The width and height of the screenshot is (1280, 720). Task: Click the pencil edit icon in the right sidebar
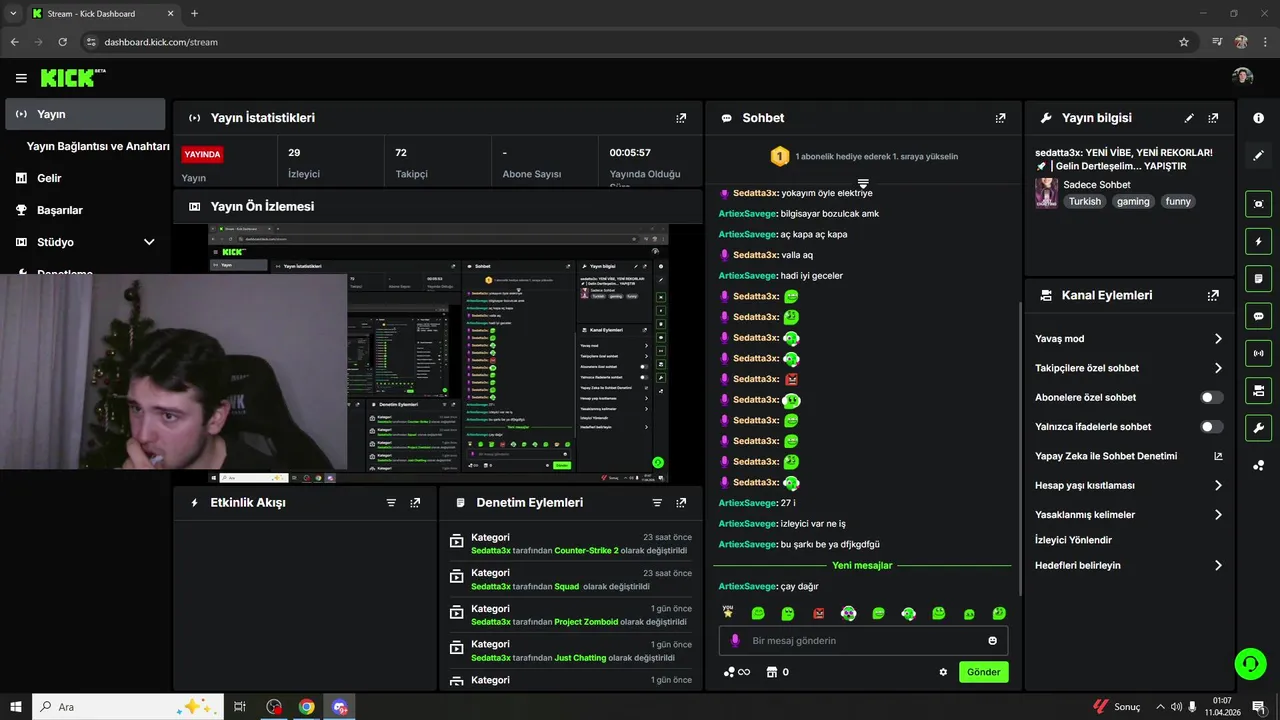(1258, 156)
